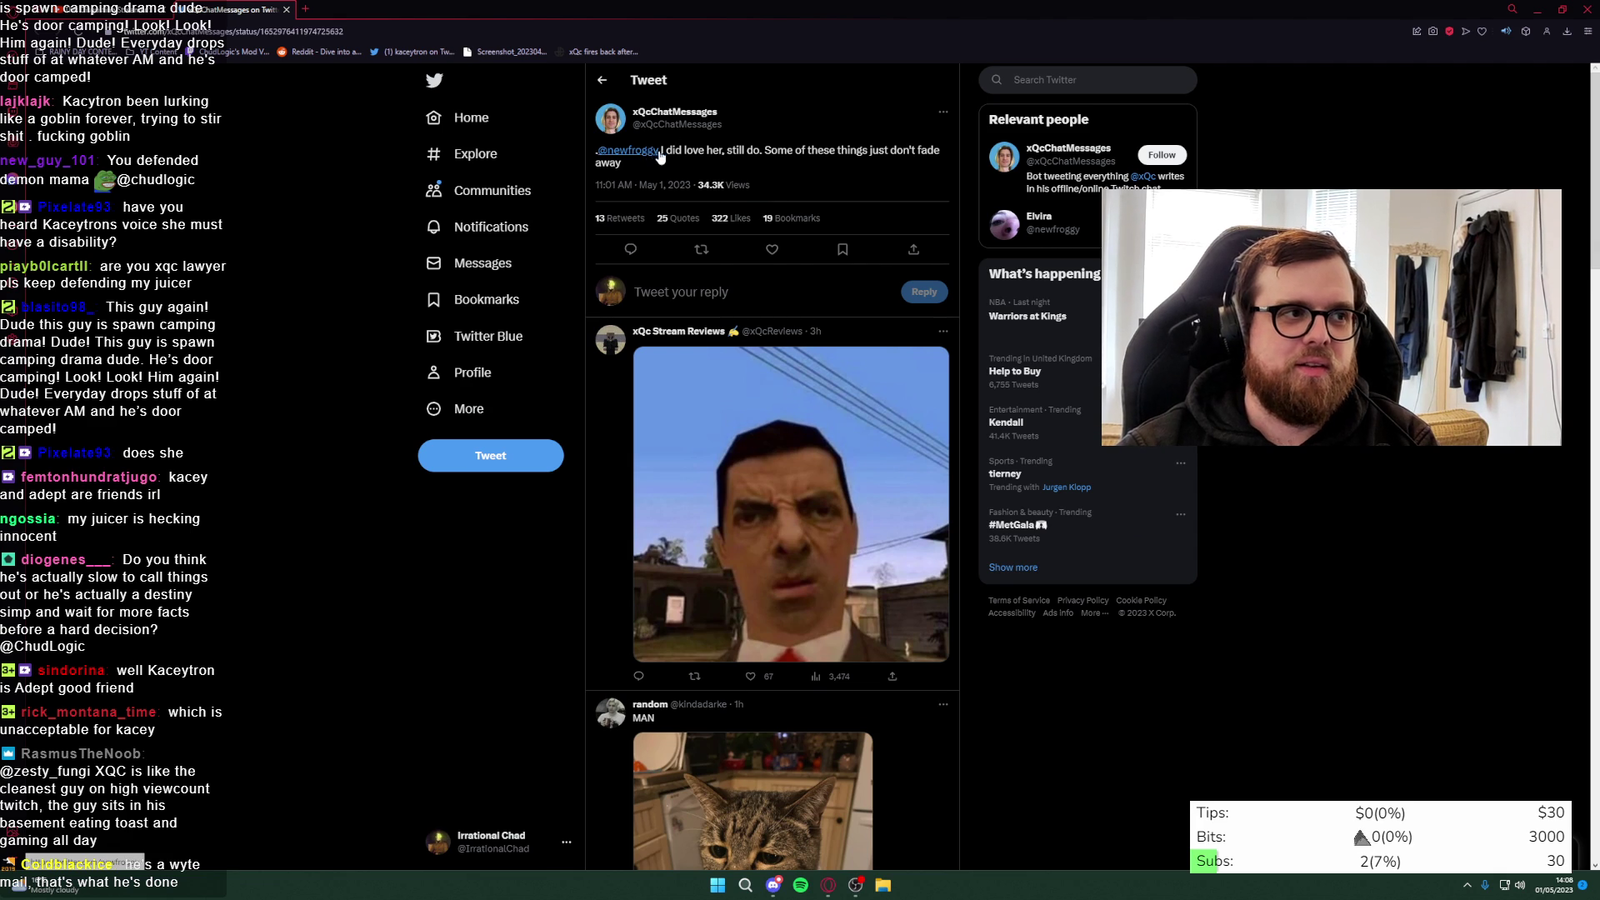Like the main tweet with the heart
1600x900 pixels.
[772, 249]
